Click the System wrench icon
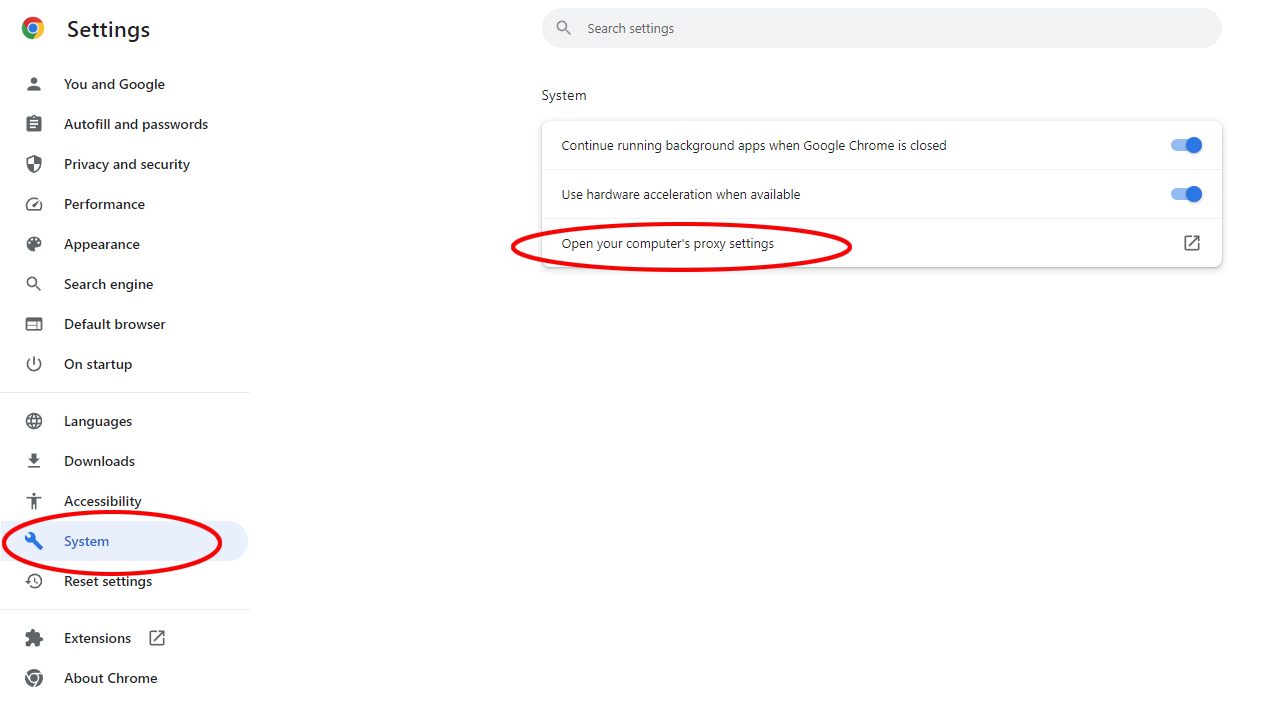The image size is (1287, 705). coord(33,541)
